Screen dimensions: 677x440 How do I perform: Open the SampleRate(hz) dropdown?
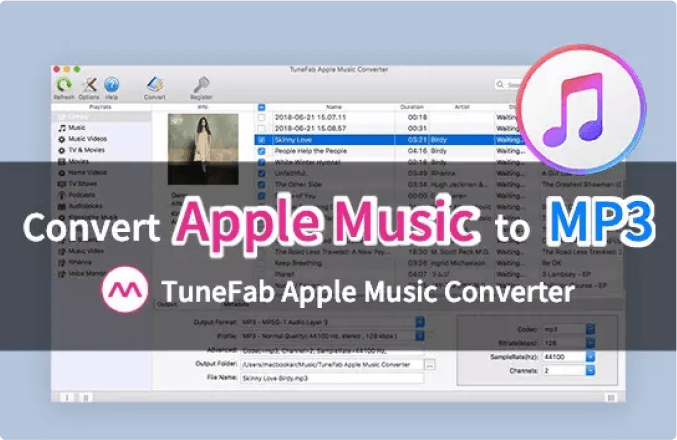590,357
